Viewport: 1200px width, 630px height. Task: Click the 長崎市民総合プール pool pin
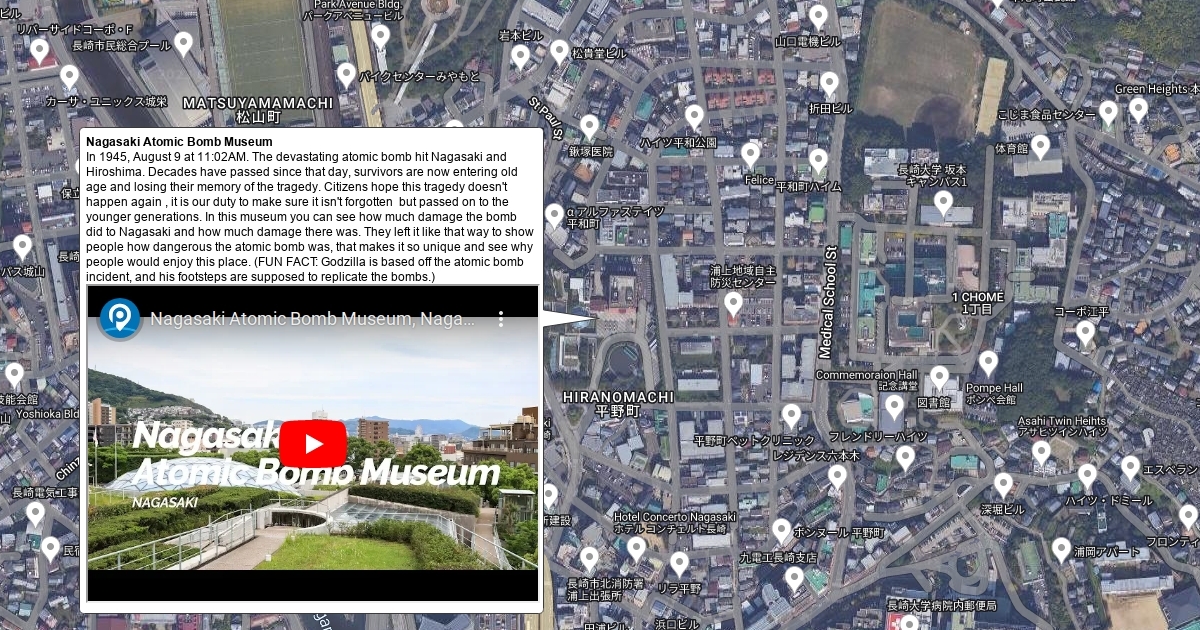183,43
